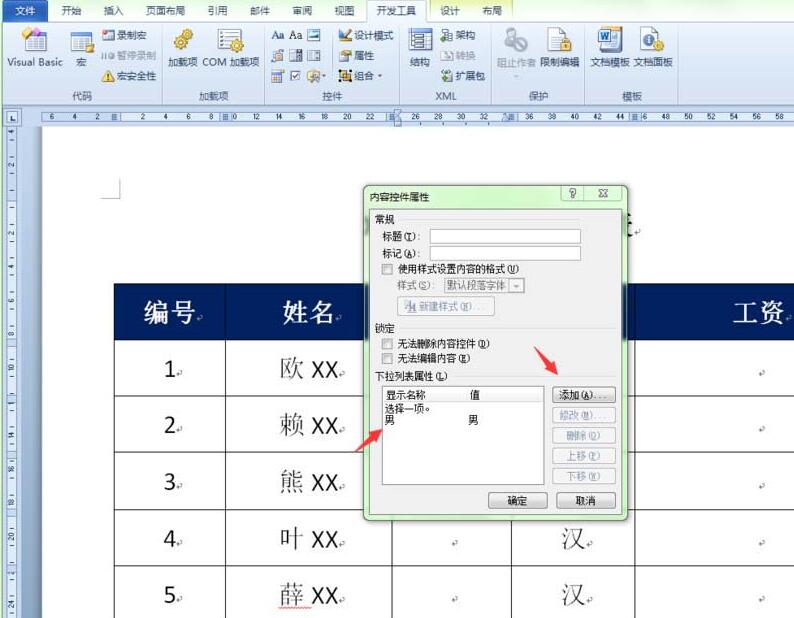
Task: Open the Macros (宏) dialog
Action: coord(82,48)
